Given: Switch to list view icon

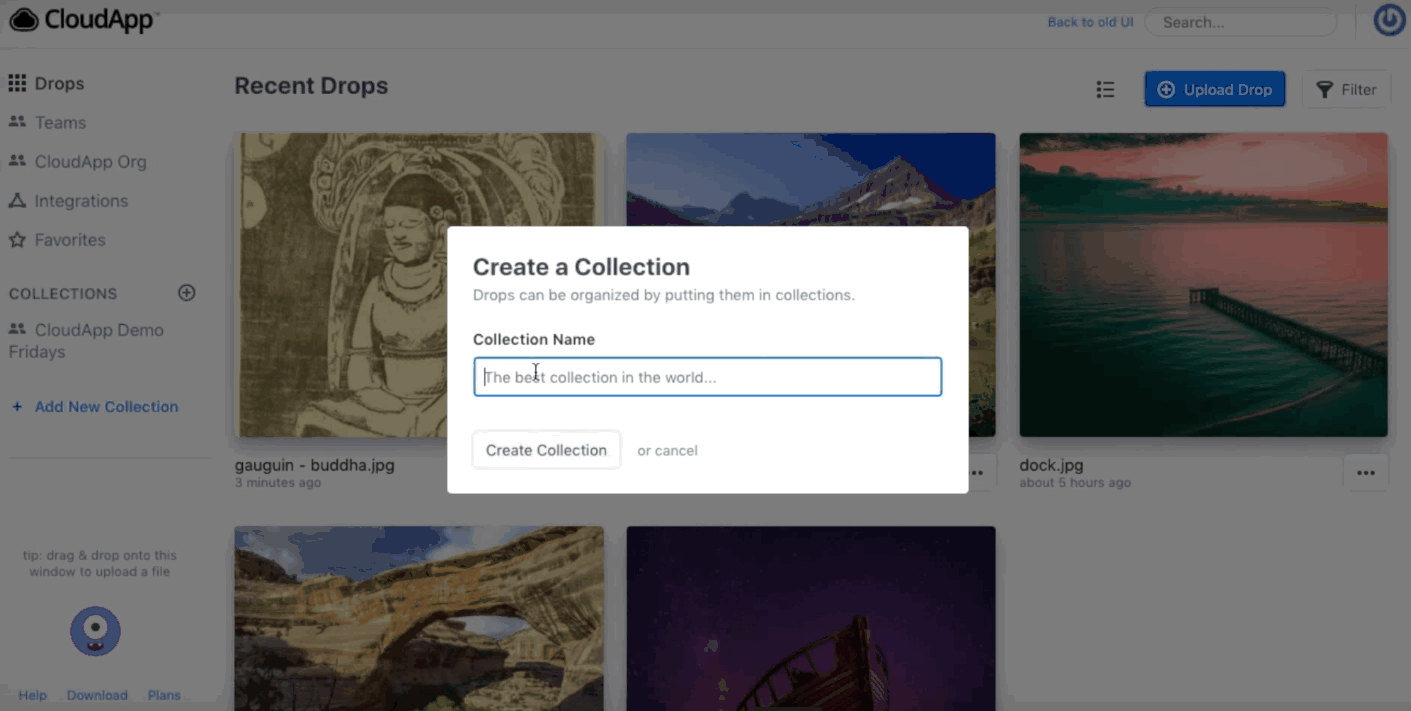Looking at the screenshot, I should 1105,90.
